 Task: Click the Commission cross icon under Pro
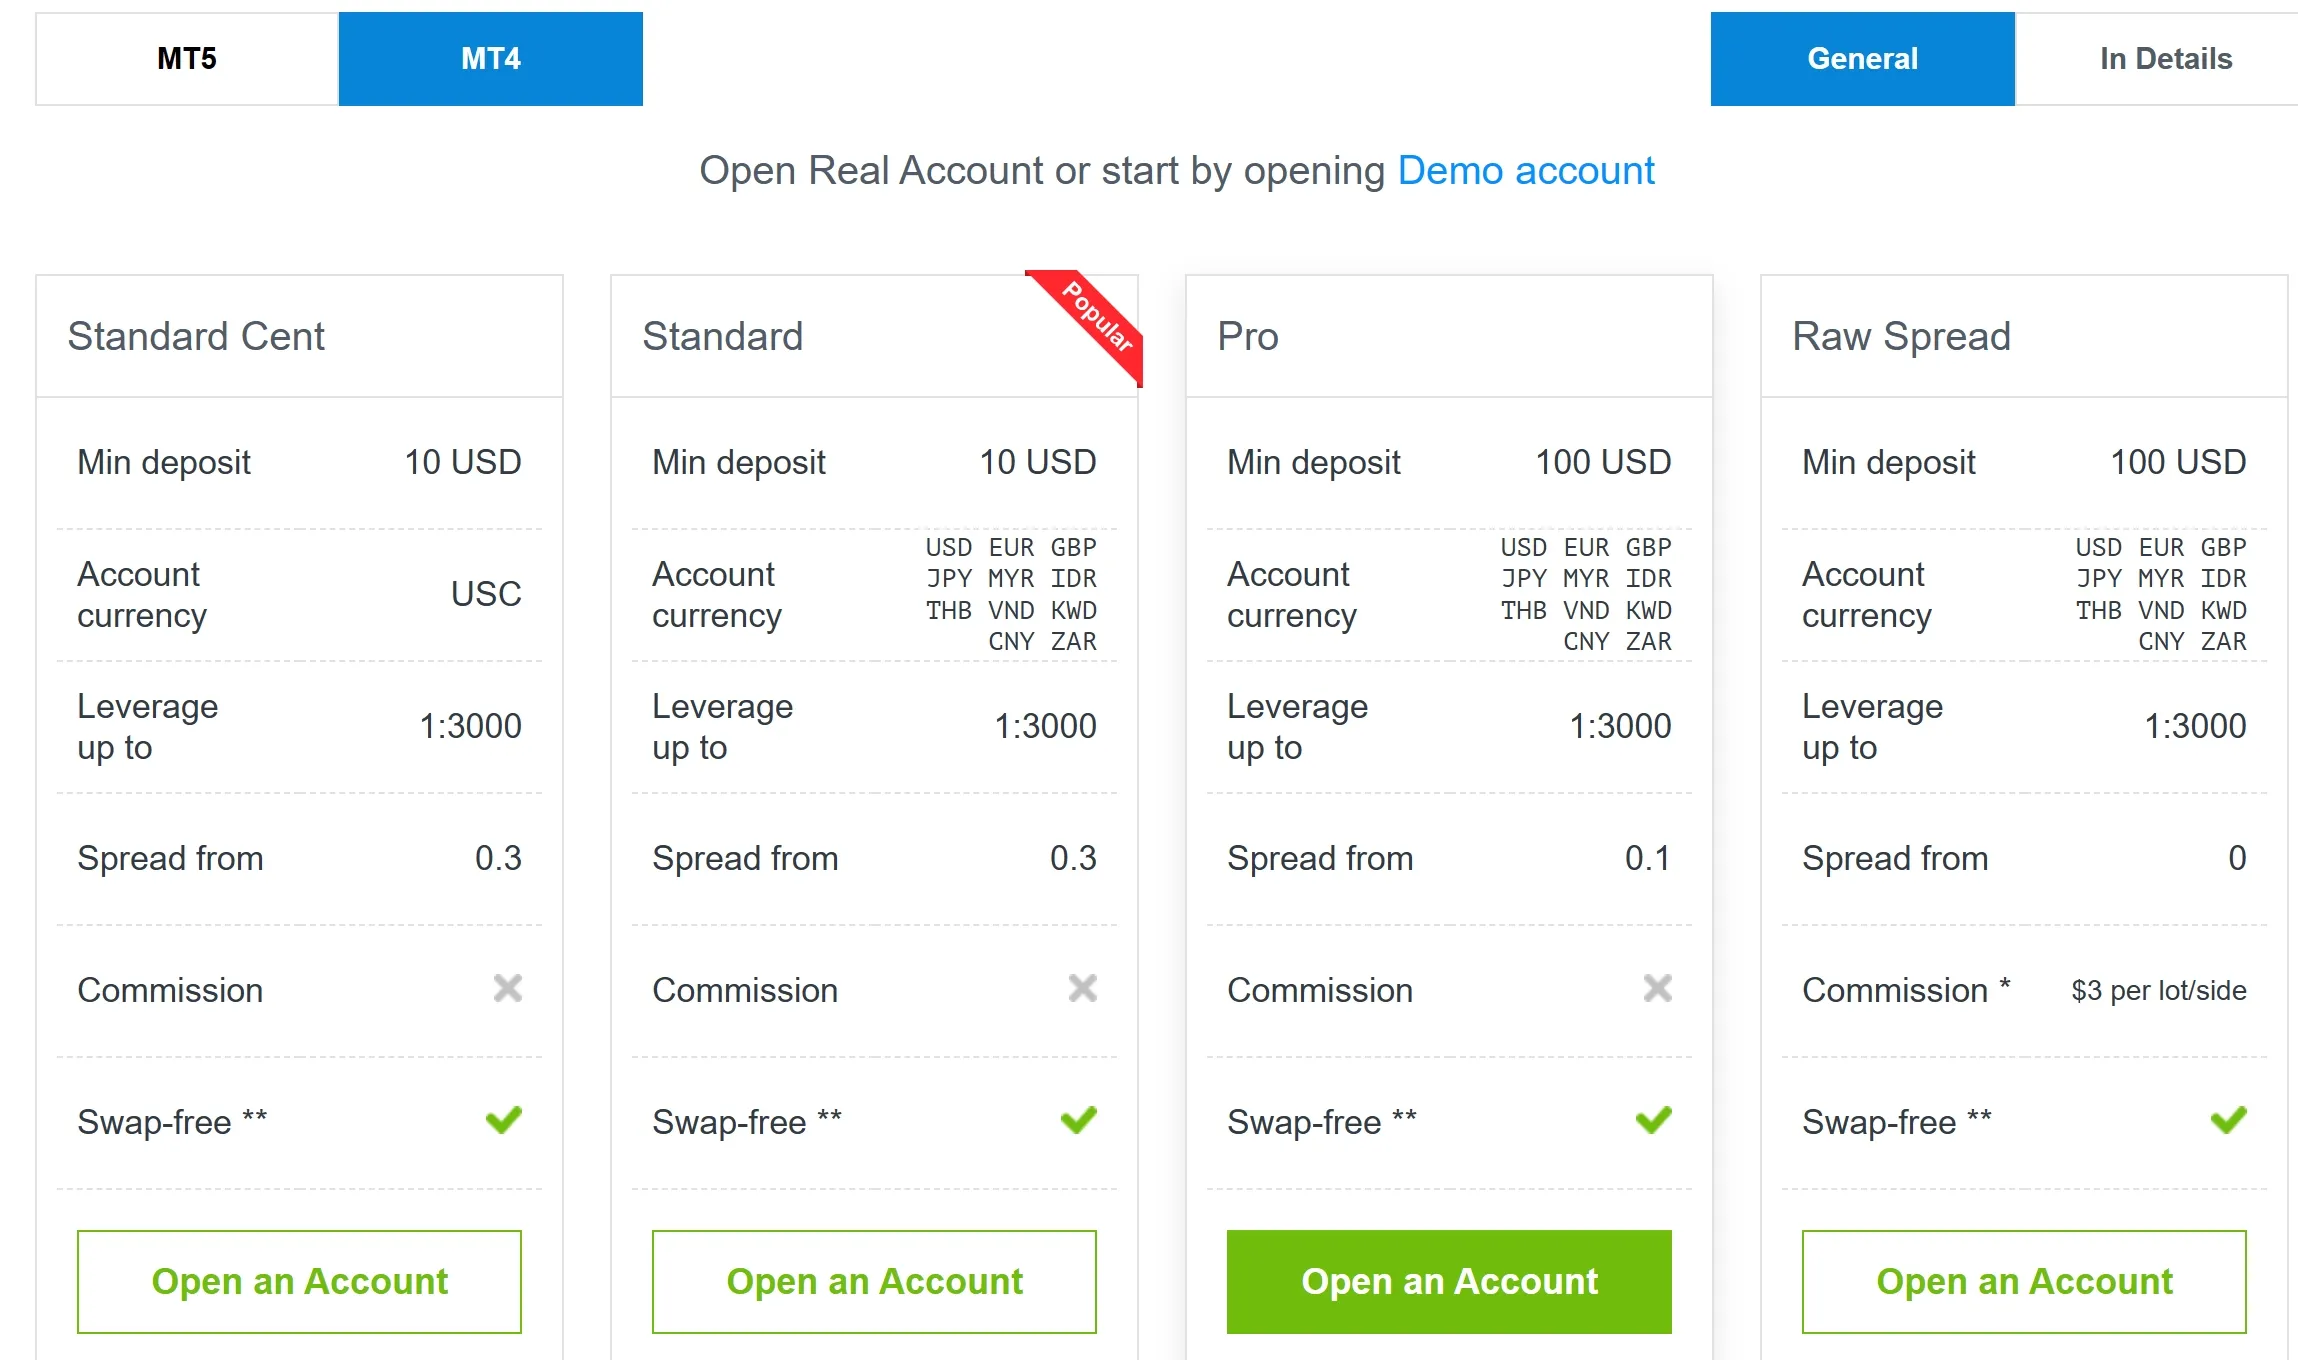[1658, 989]
